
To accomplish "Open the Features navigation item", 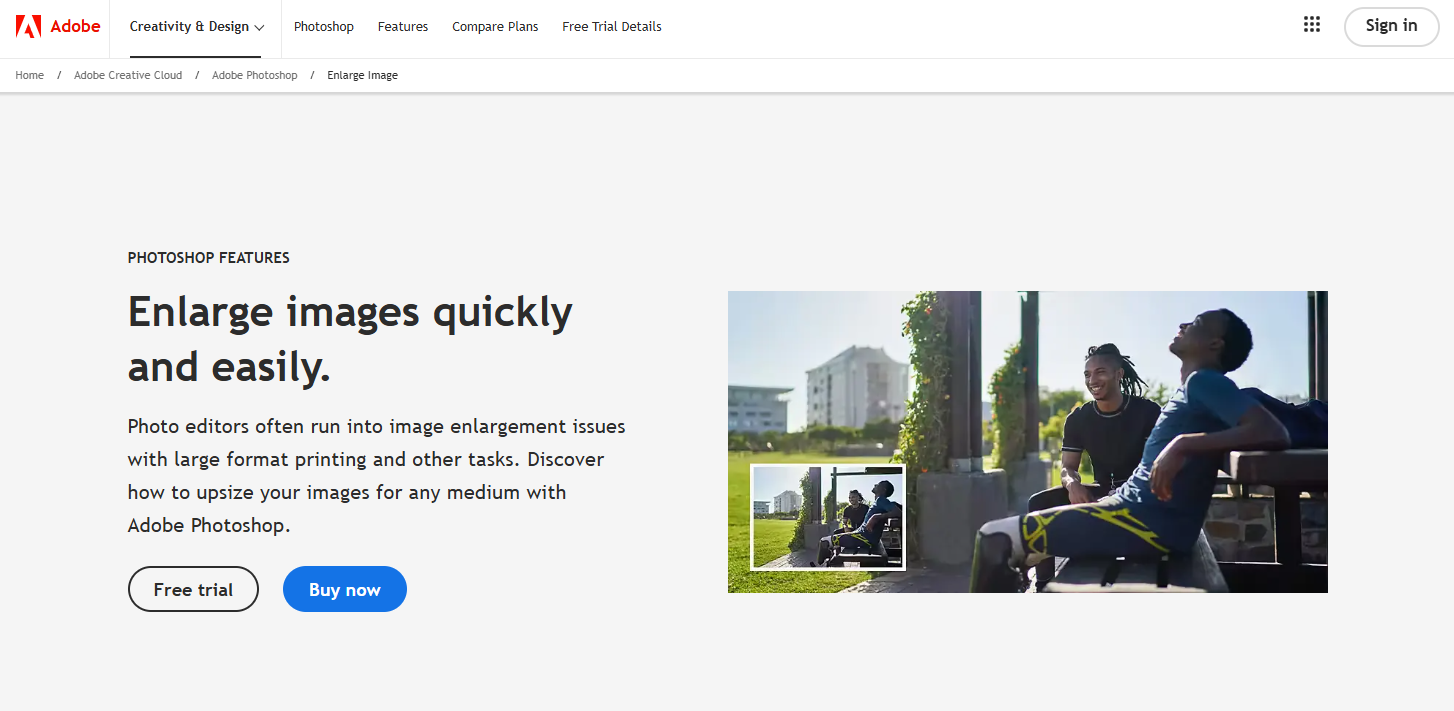I will (x=403, y=27).
